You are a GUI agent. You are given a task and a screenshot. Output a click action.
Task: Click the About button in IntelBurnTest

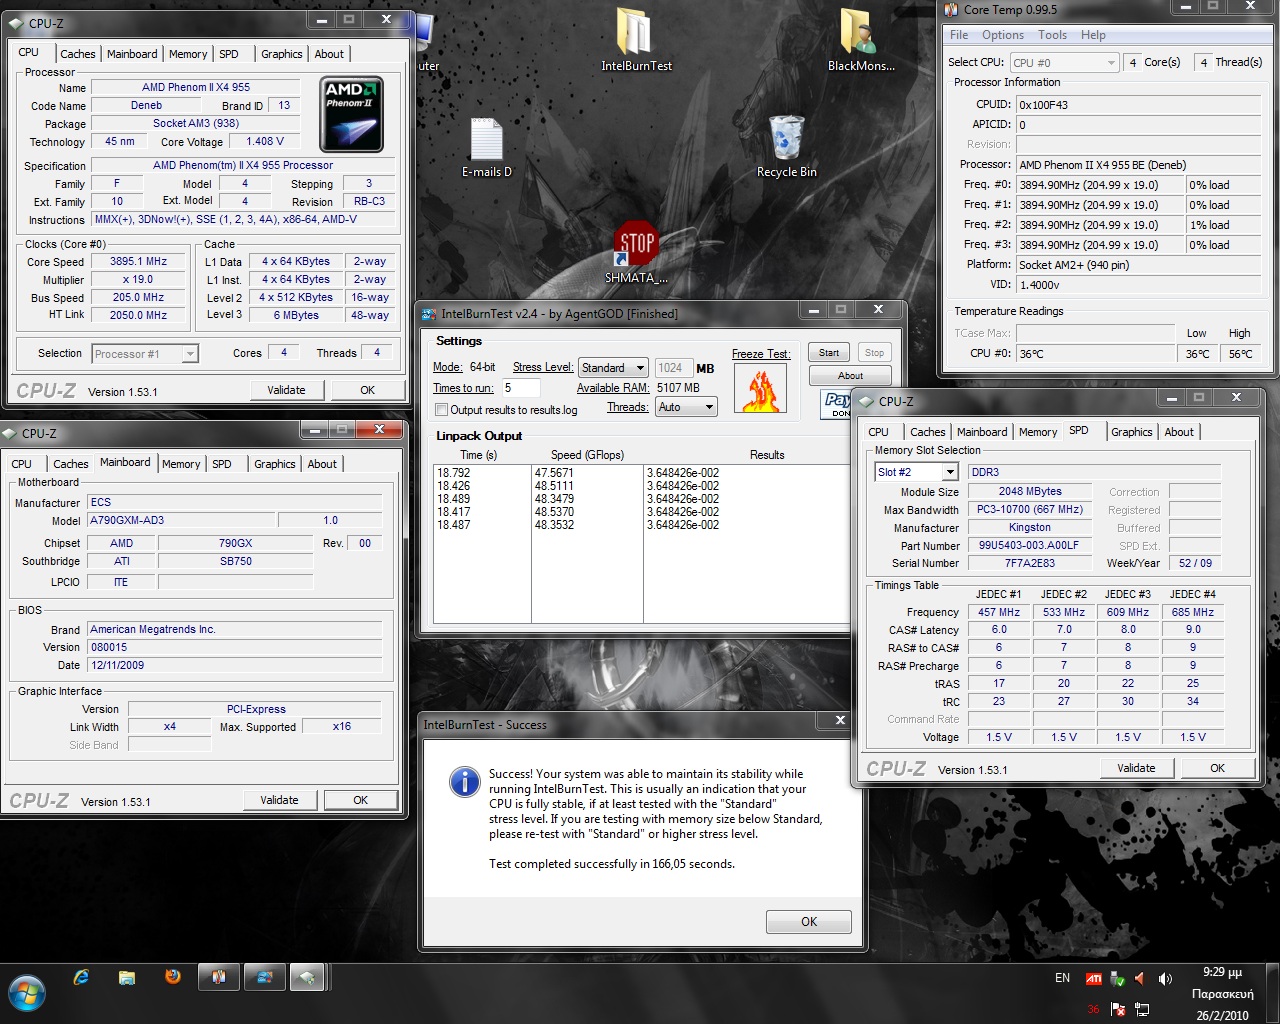[850, 376]
